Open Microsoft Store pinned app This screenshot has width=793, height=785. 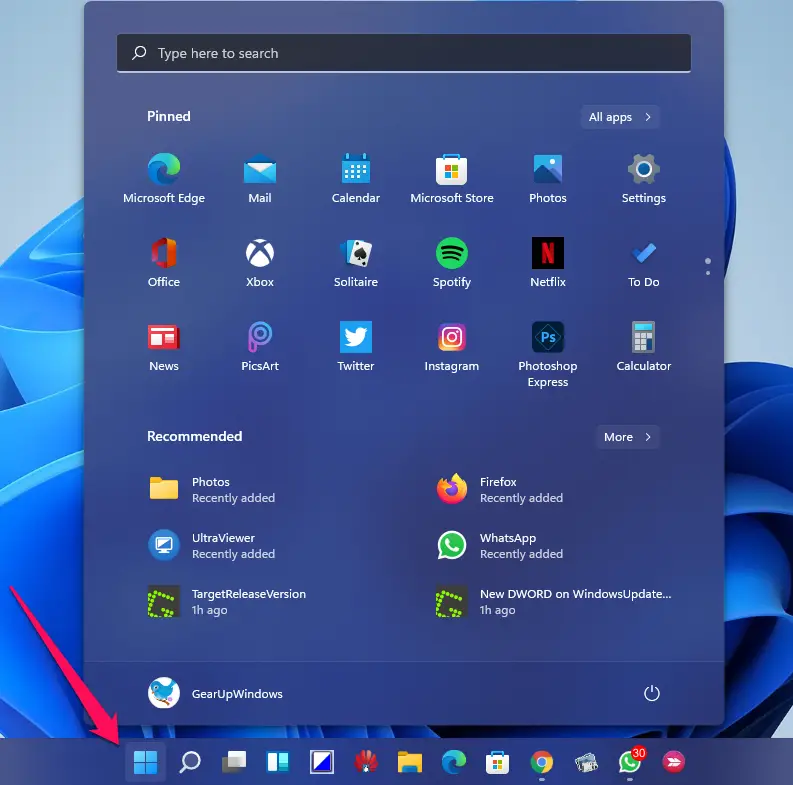pos(452,178)
